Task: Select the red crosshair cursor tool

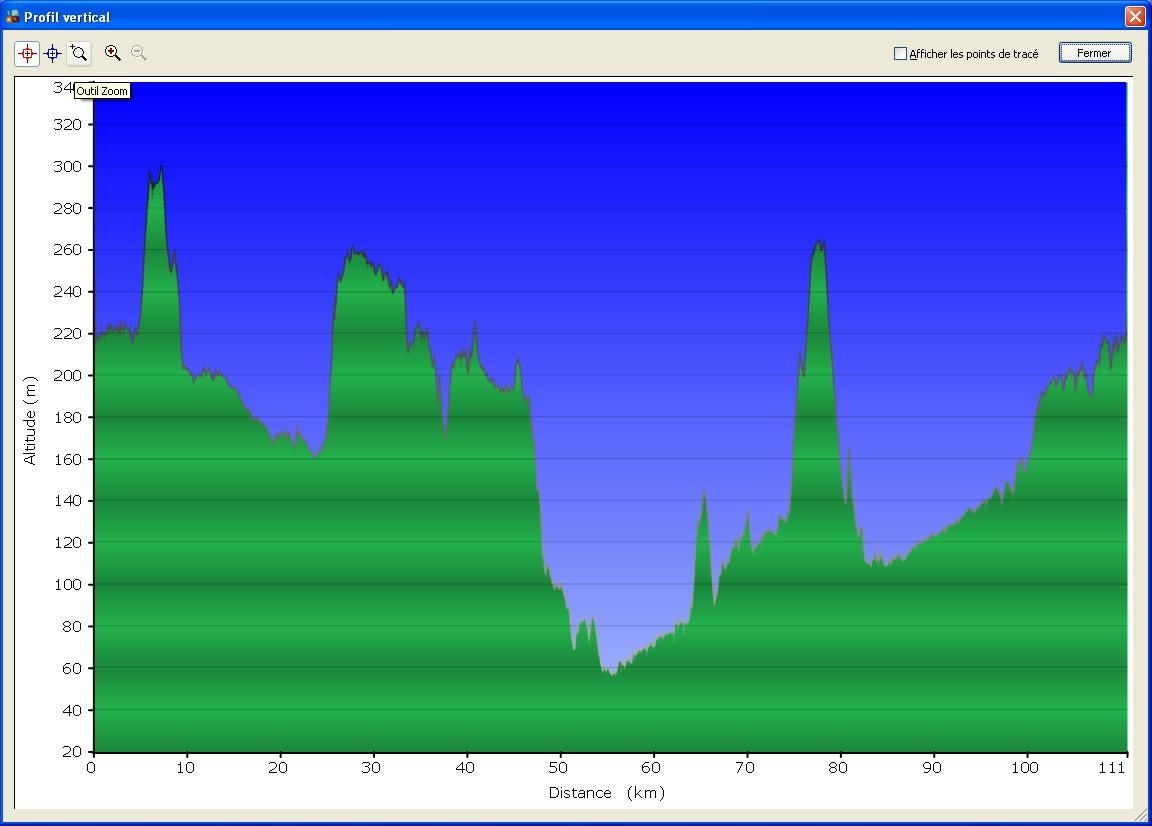Action: [x=27, y=53]
